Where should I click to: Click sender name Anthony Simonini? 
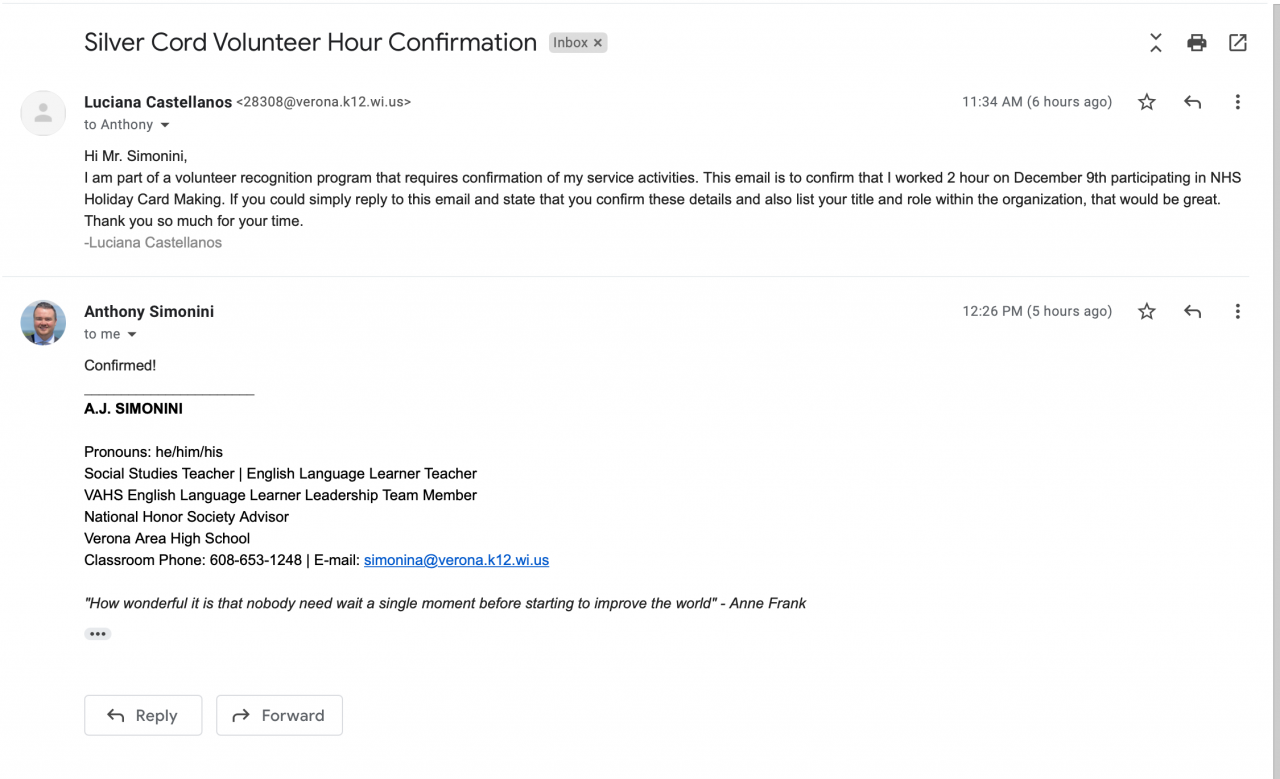click(149, 312)
